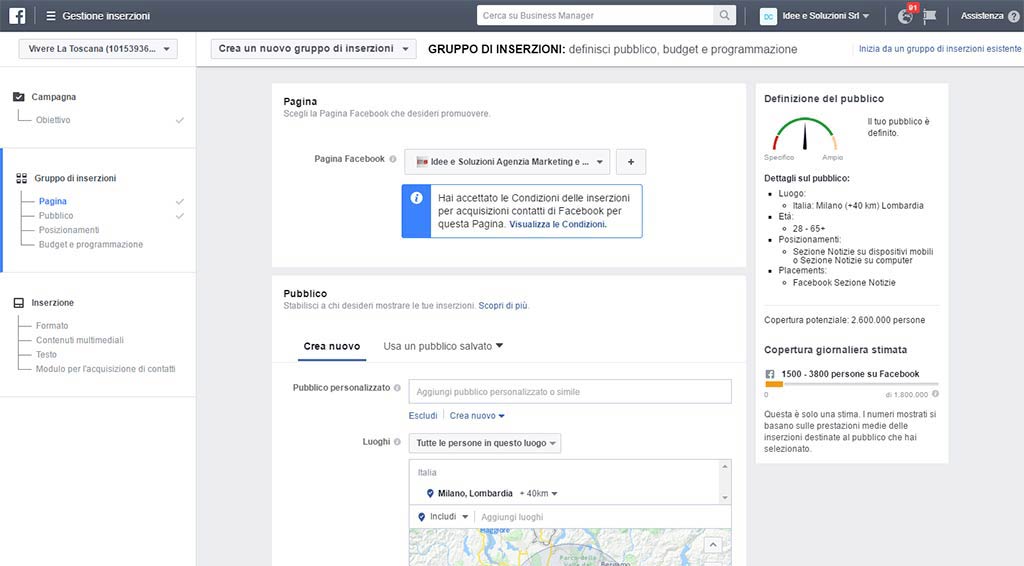Click the Inserzione section icon
The width and height of the screenshot is (1024, 566).
click(x=18, y=303)
